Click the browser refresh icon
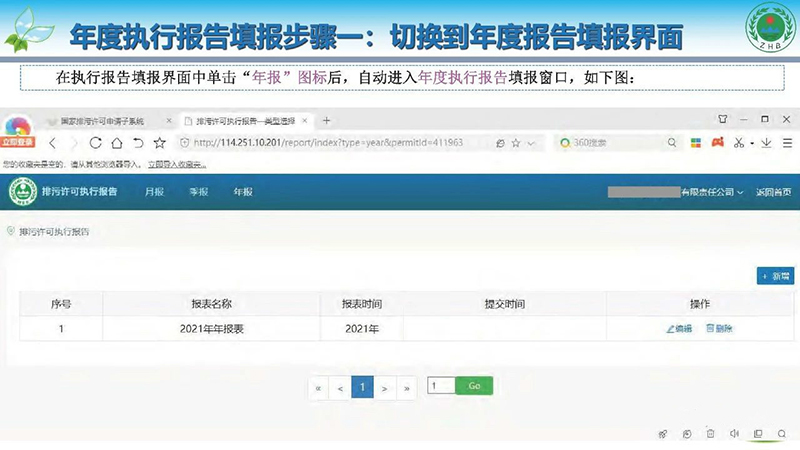The width and height of the screenshot is (800, 450). tap(96, 143)
